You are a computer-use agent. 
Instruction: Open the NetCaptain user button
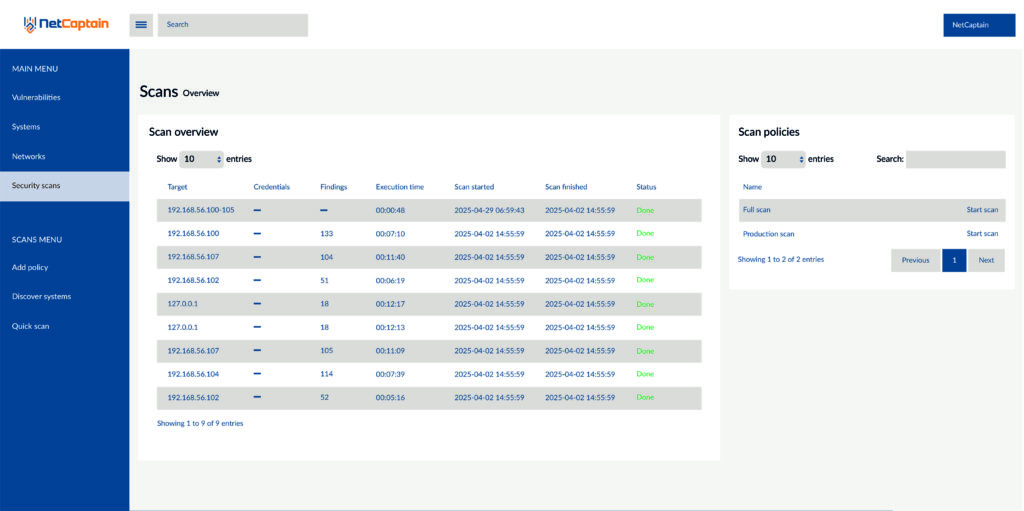pyautogui.click(x=978, y=25)
